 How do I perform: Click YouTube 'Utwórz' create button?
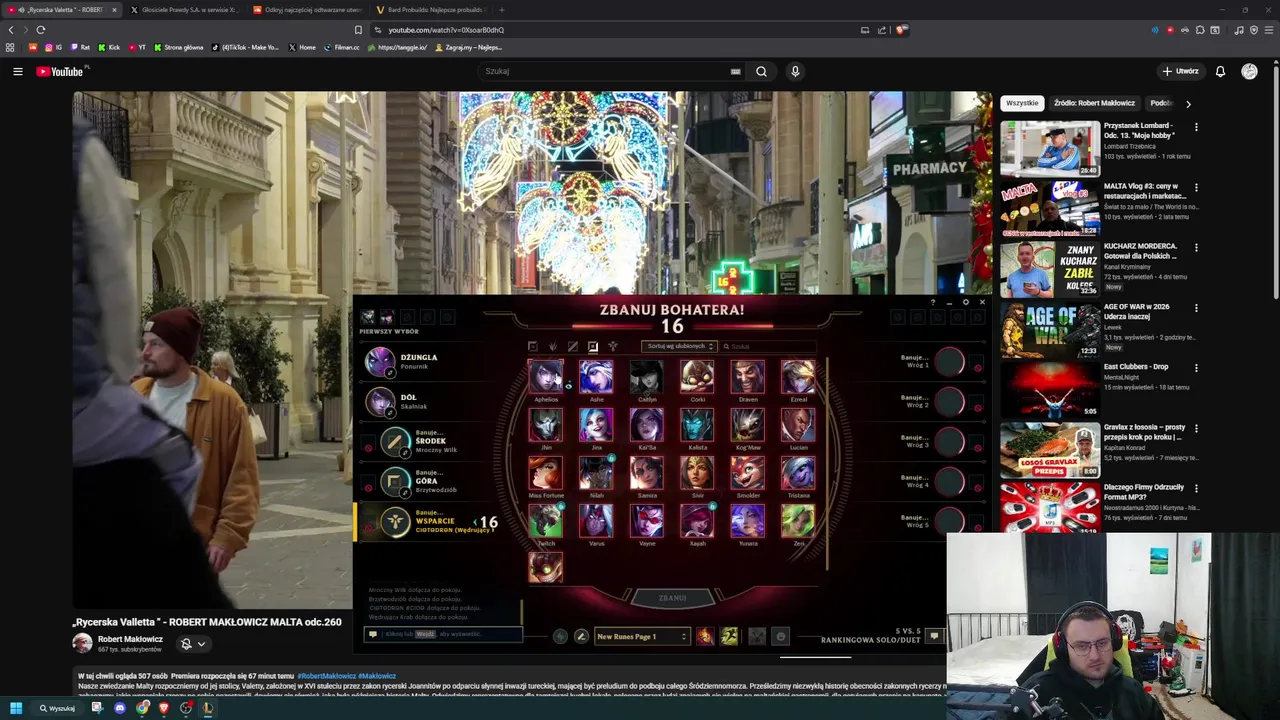click(x=1180, y=71)
